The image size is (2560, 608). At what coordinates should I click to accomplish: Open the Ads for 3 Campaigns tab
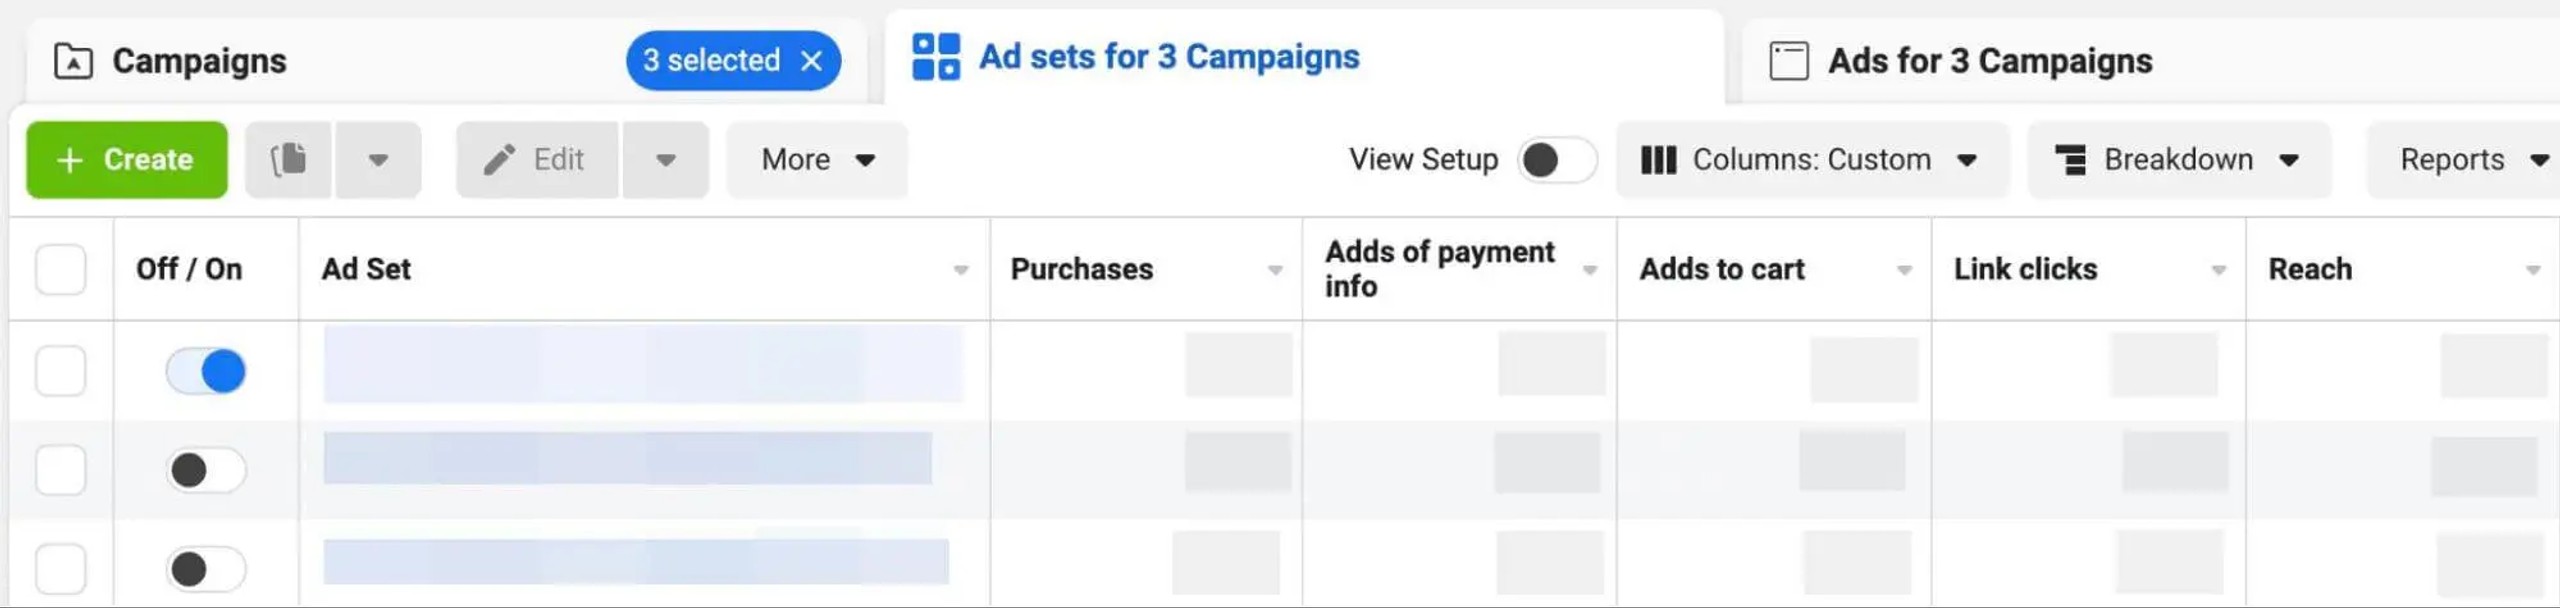point(1990,61)
